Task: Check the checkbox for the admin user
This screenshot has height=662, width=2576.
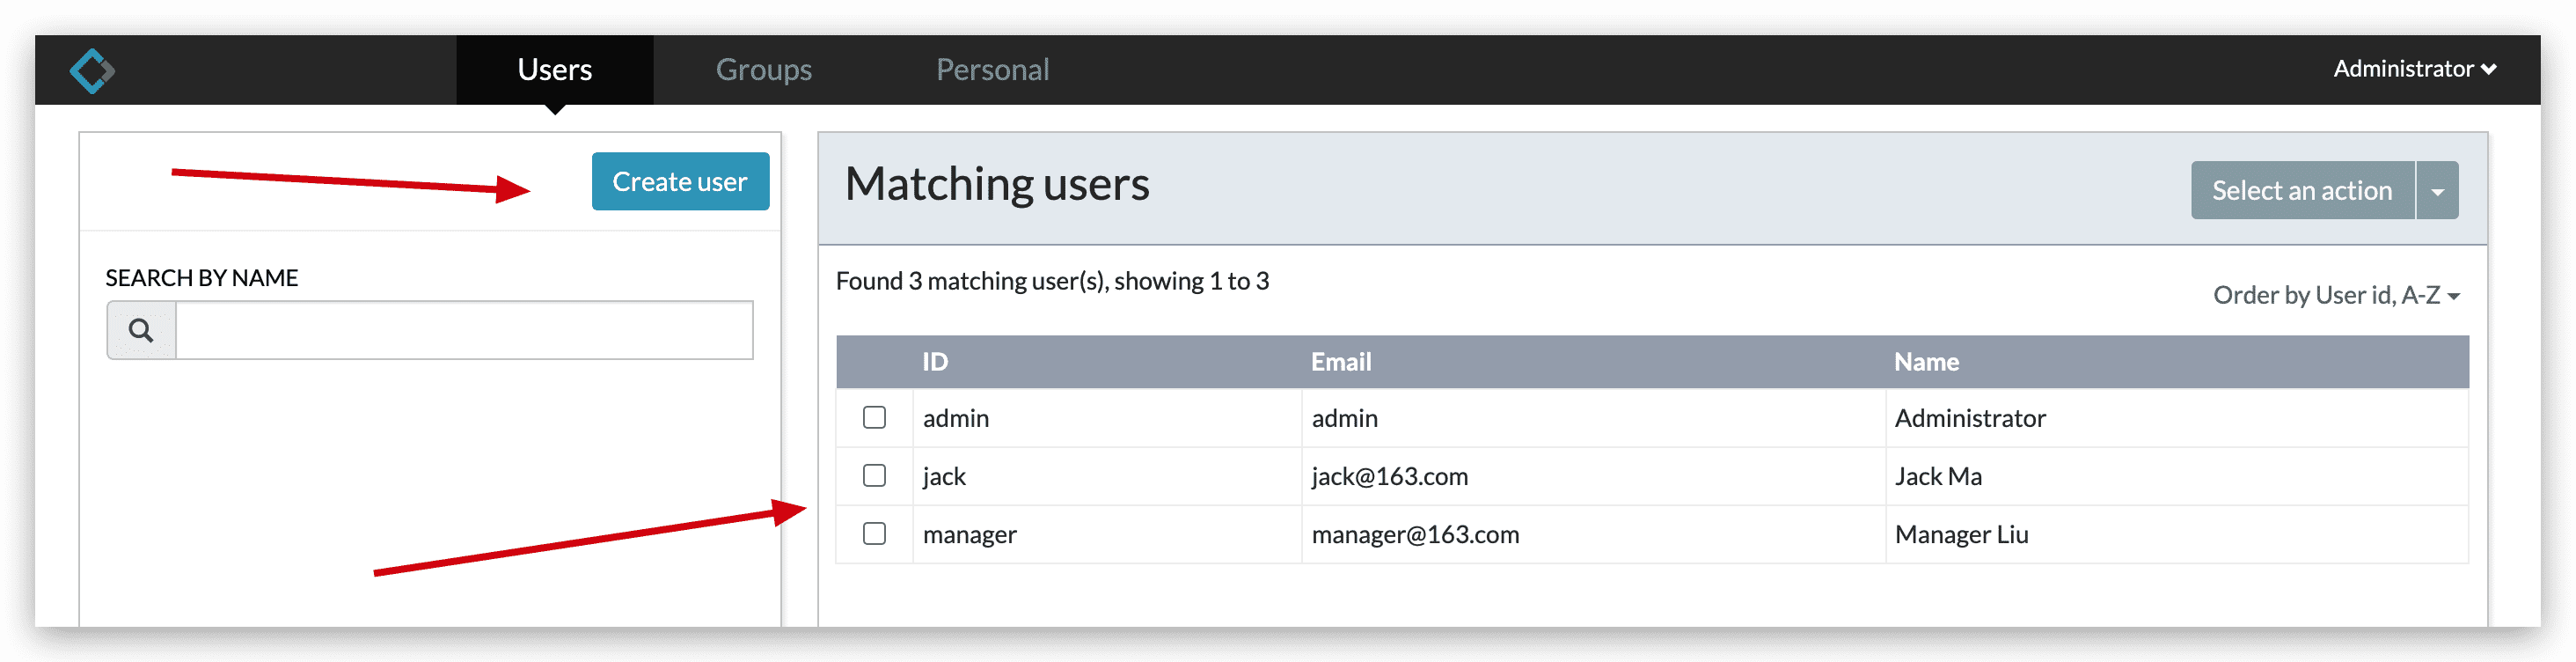Action: pyautogui.click(x=874, y=417)
